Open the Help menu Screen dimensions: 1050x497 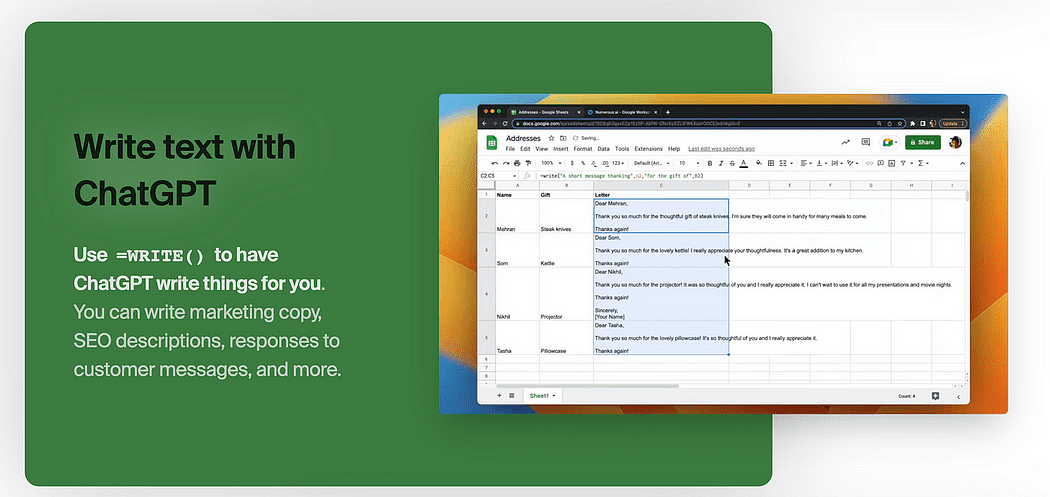[x=674, y=149]
